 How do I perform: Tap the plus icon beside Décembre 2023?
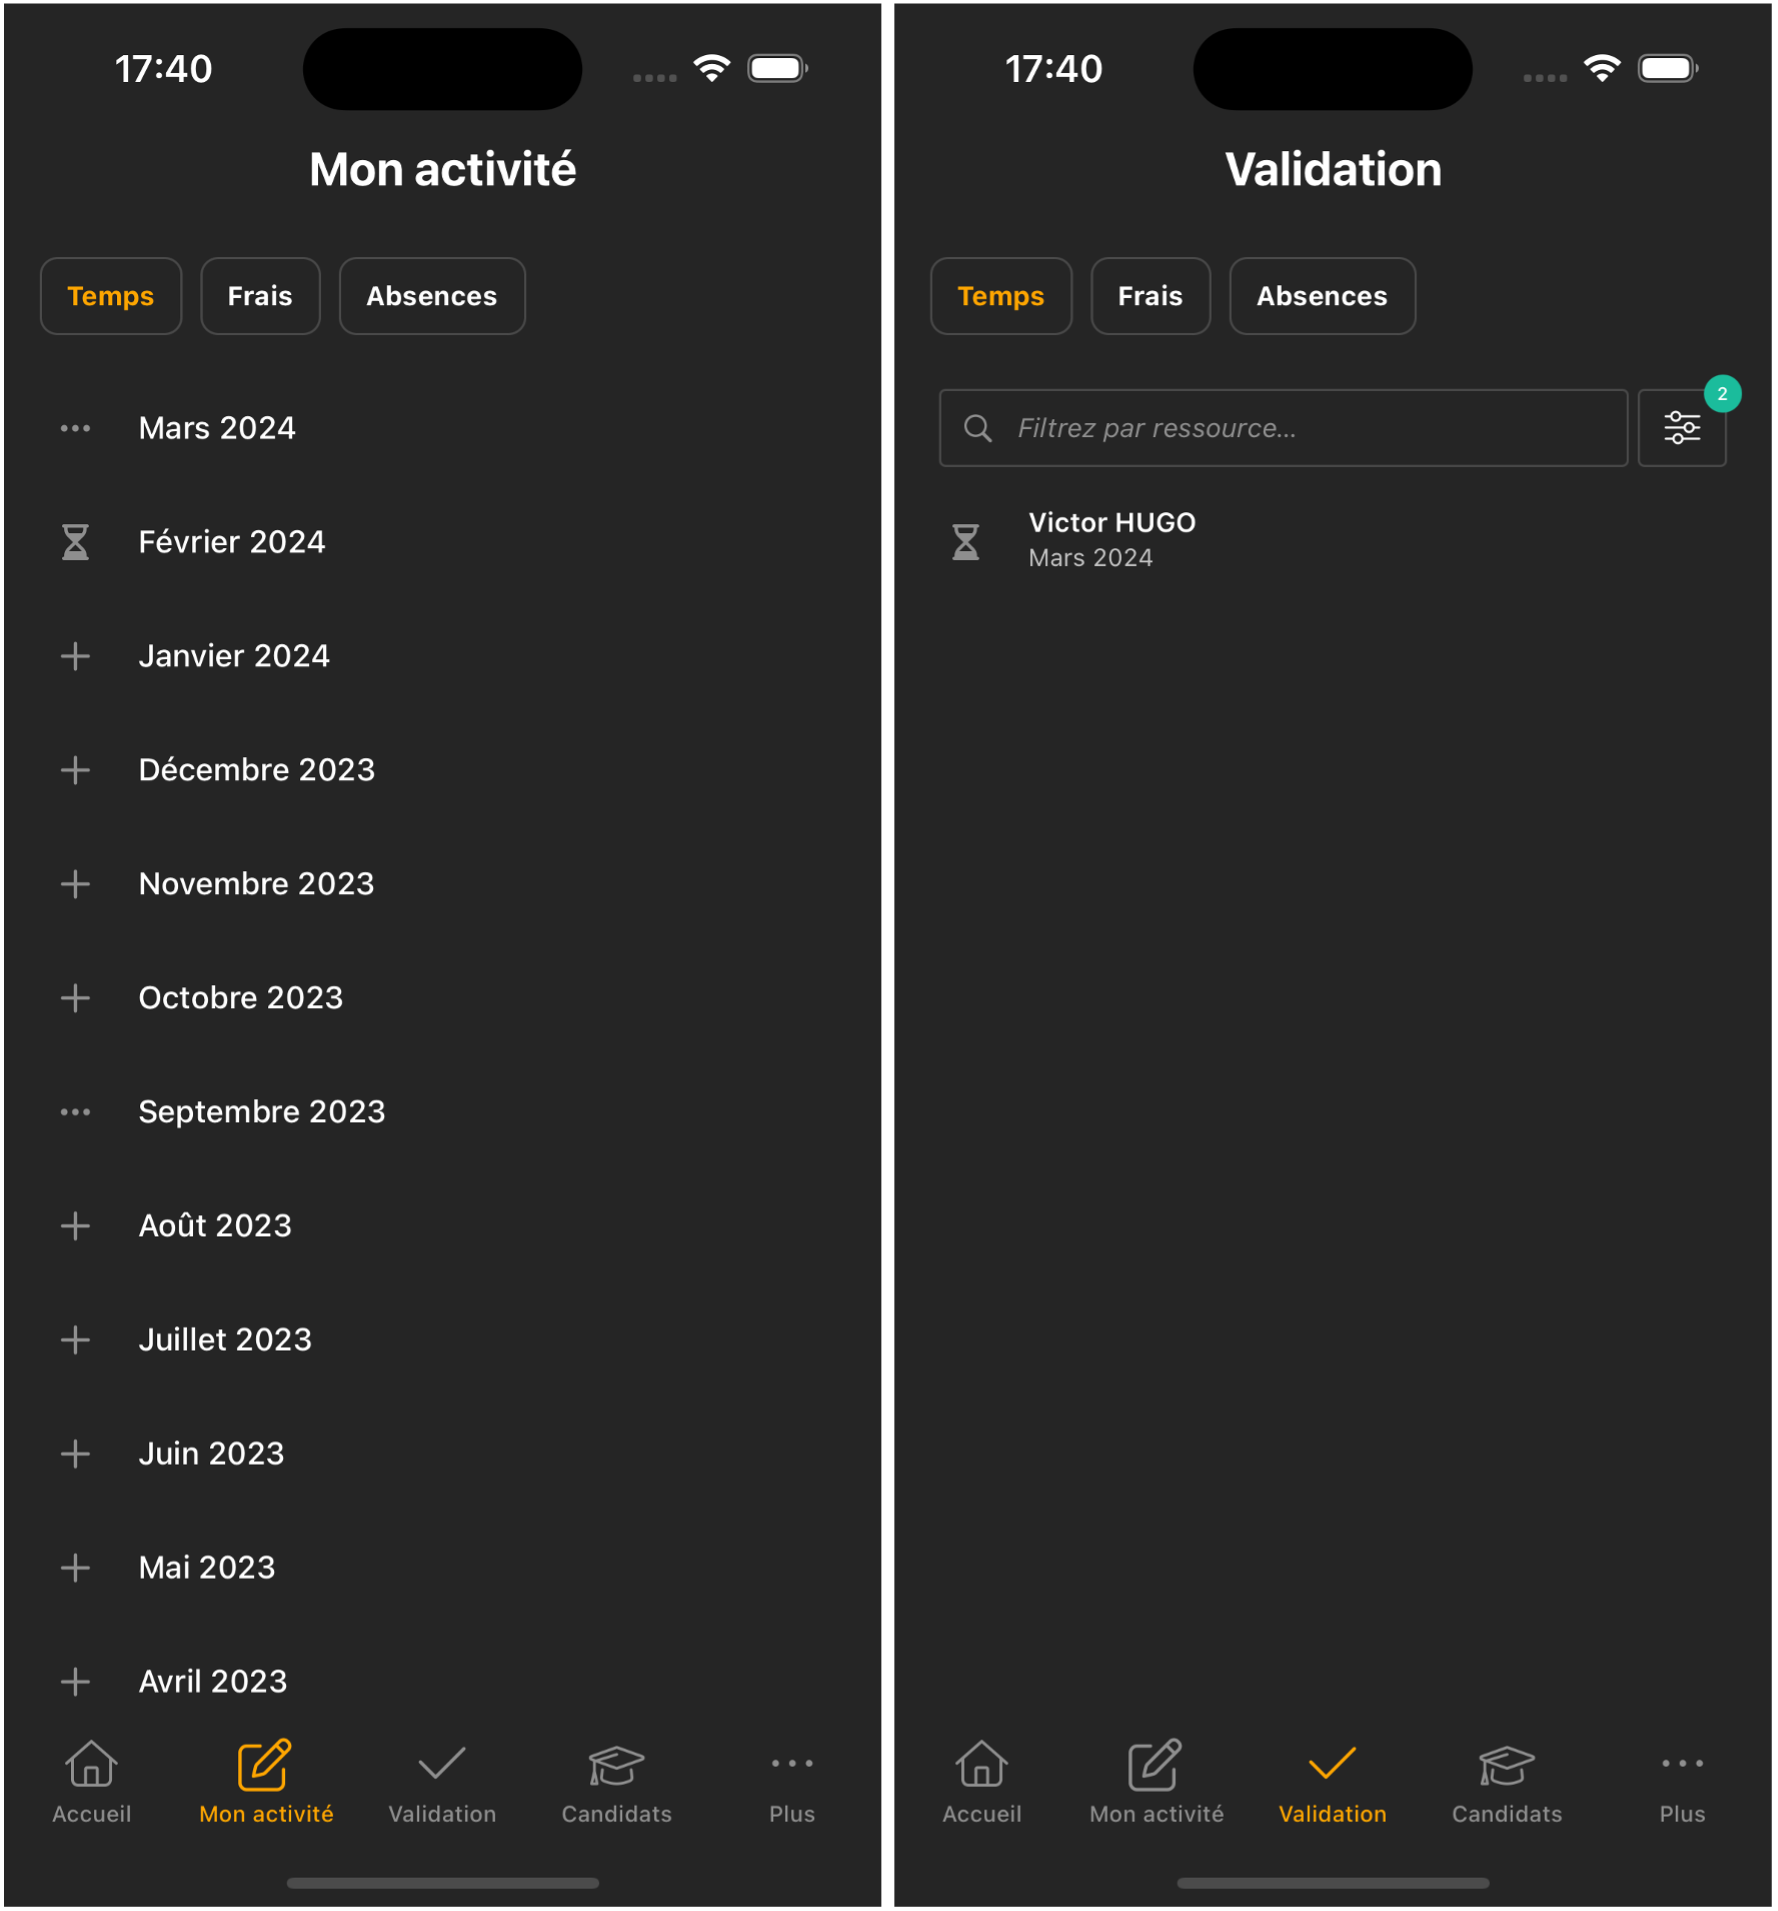75,771
